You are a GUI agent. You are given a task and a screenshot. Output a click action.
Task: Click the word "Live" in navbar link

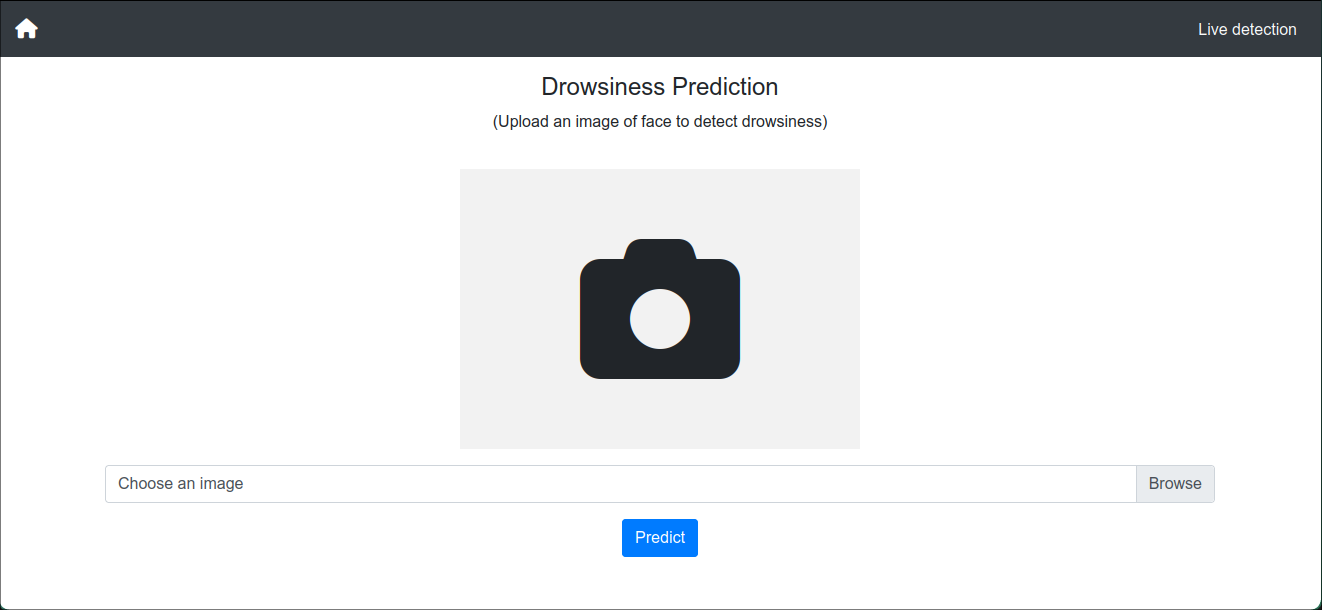(1213, 30)
